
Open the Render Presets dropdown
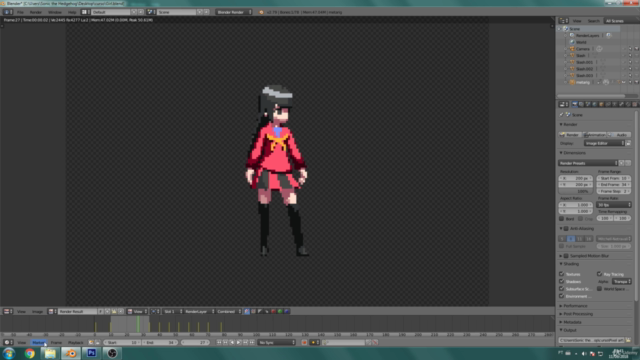tap(588, 163)
